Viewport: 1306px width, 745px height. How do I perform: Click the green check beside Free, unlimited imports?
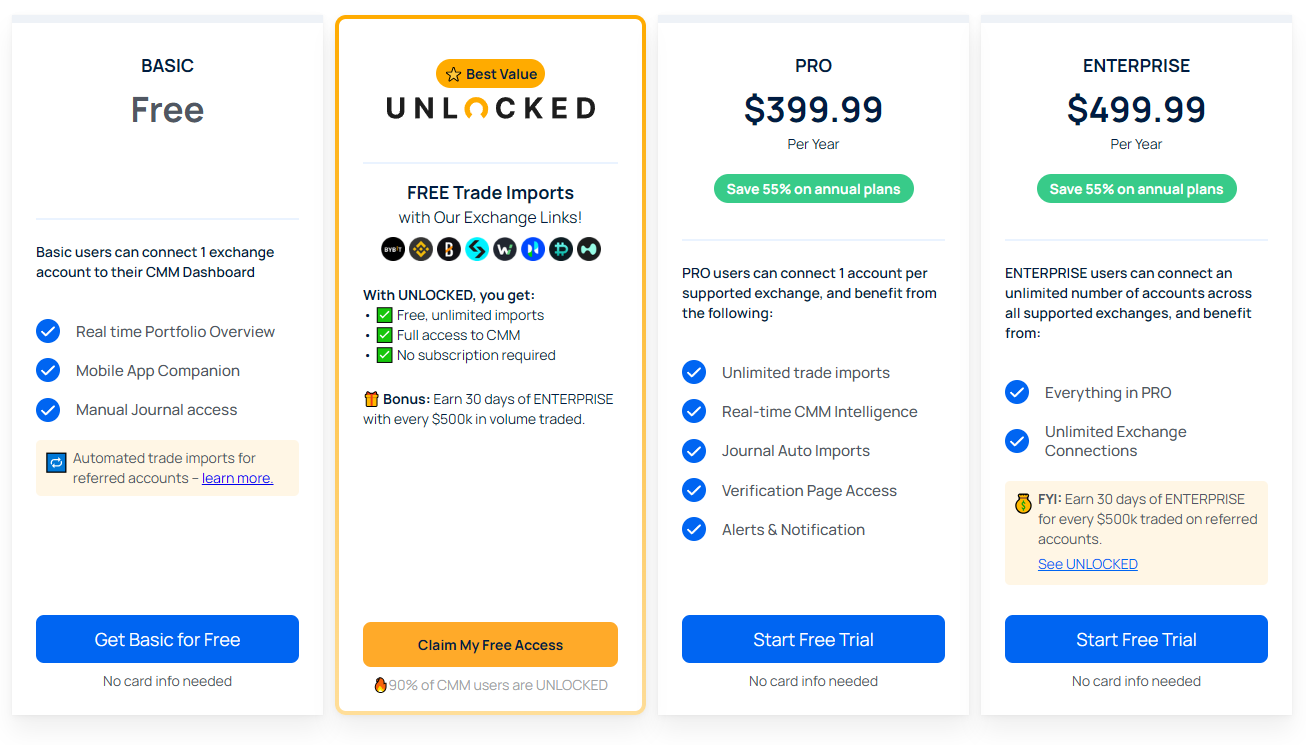click(x=384, y=315)
